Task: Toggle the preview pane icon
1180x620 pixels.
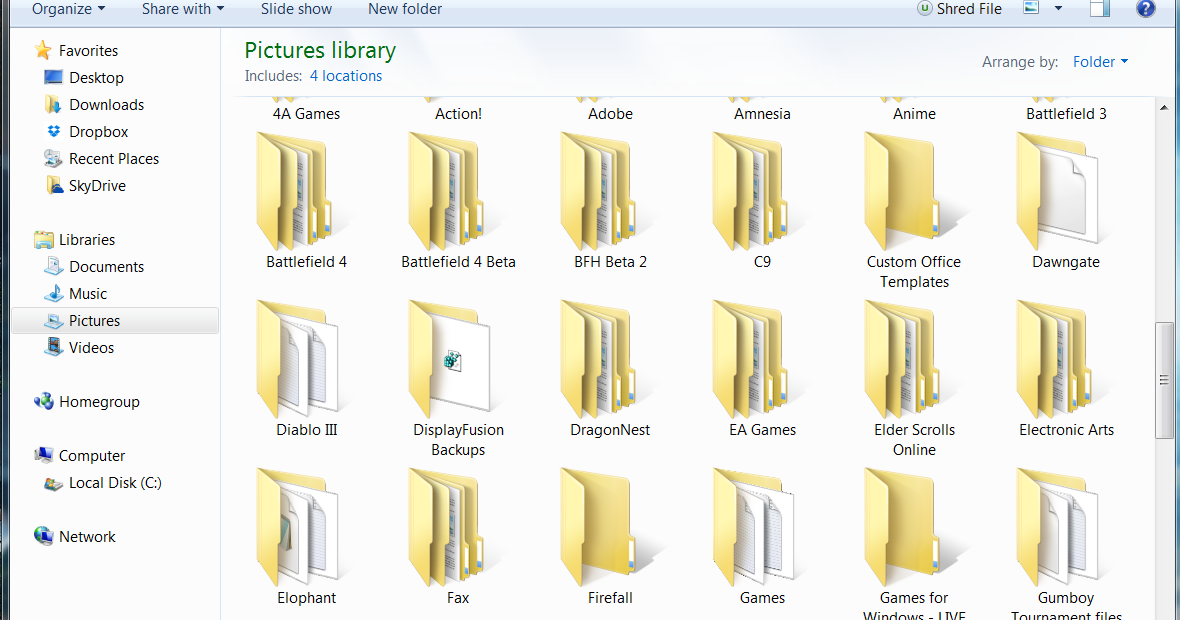Action: (1100, 8)
